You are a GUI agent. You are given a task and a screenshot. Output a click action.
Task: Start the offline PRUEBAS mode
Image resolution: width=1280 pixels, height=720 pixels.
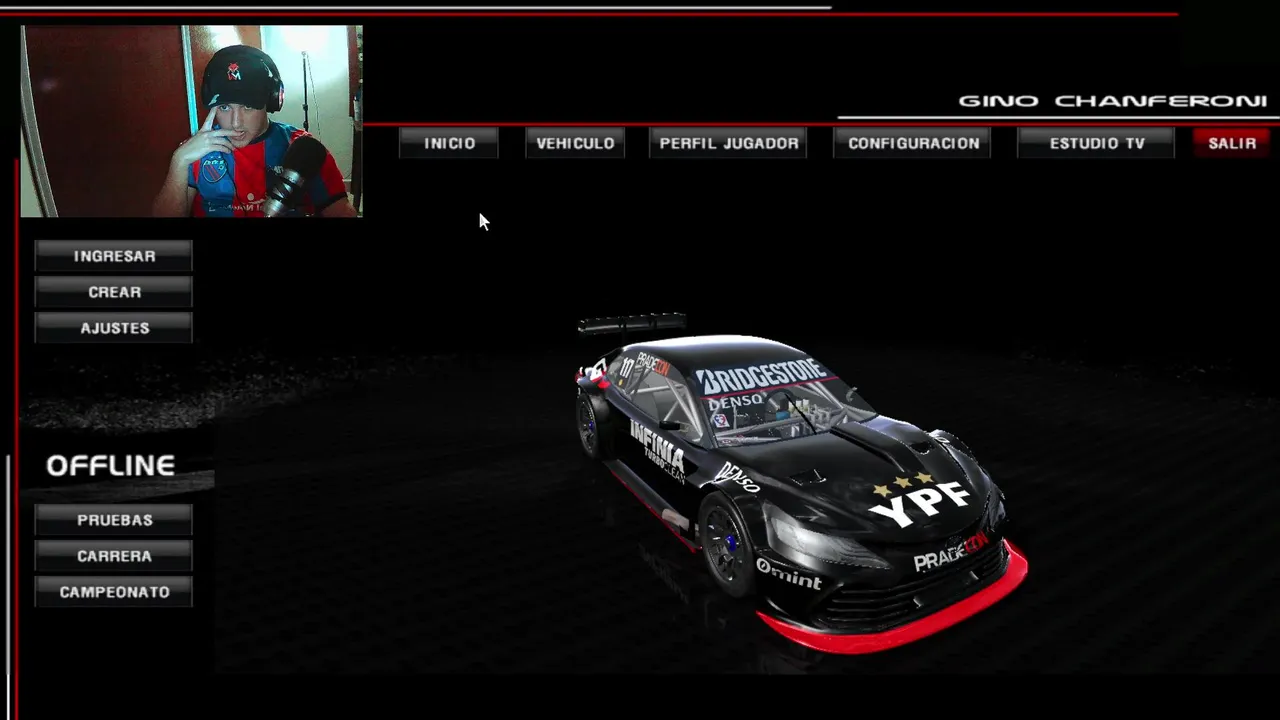(x=114, y=520)
